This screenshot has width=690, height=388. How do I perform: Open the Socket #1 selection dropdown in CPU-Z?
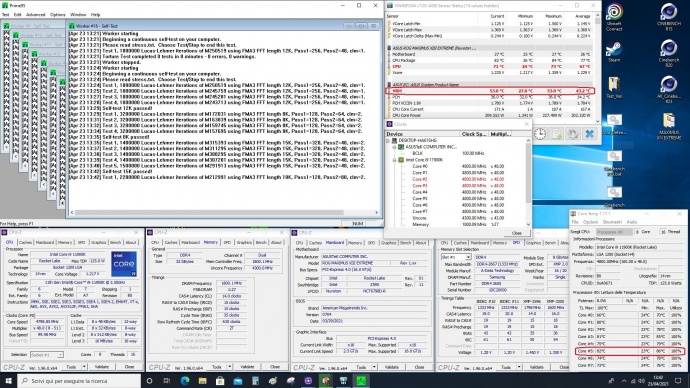[46, 355]
